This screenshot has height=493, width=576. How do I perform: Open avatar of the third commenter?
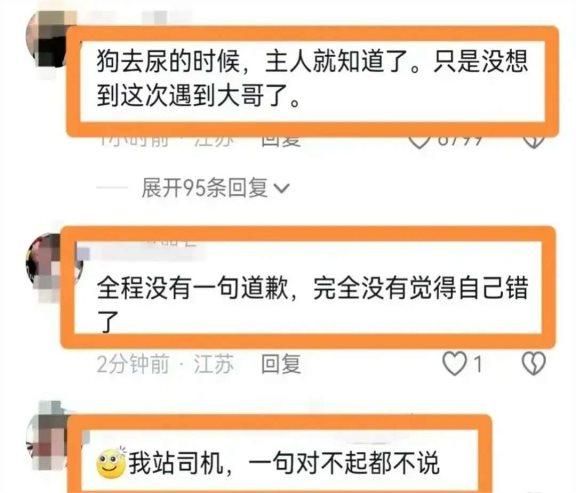pos(48,437)
